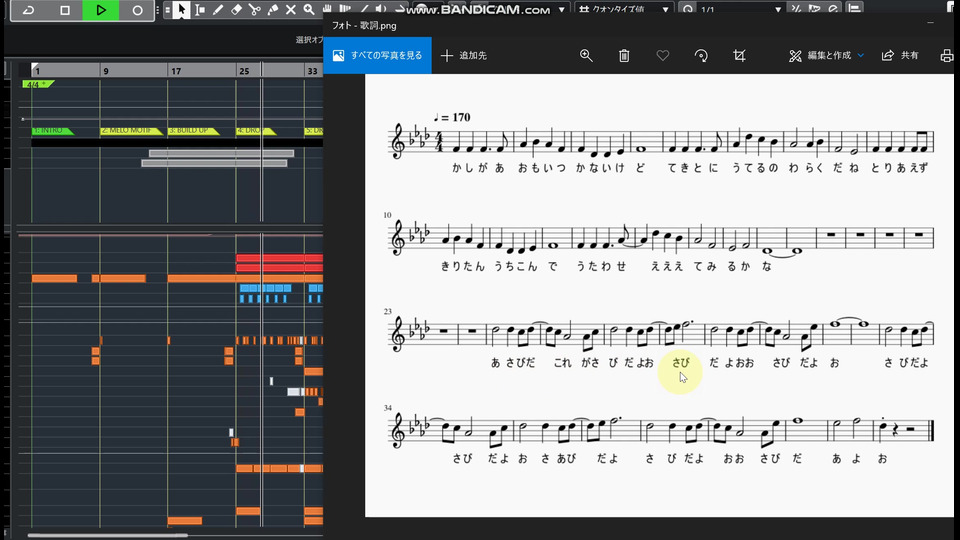Click すべての写真を見る in Photos
The width and height of the screenshot is (960, 540).
pos(377,55)
